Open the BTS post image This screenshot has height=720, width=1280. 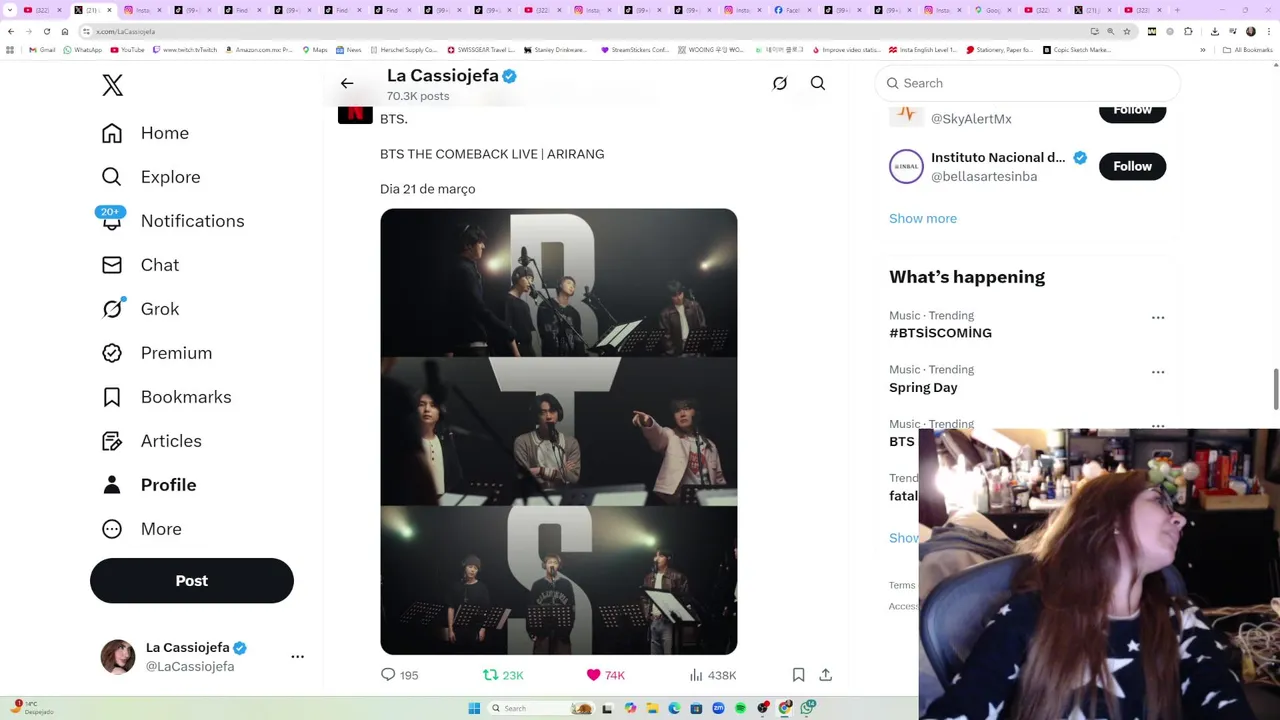click(x=559, y=431)
